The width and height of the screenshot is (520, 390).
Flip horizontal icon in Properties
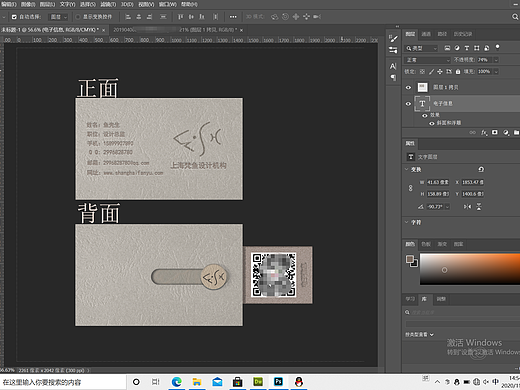pyautogui.click(x=468, y=207)
